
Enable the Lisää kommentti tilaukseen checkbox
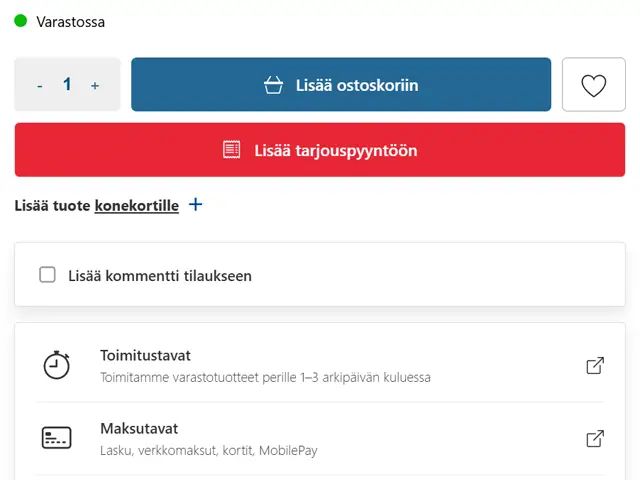point(47,275)
